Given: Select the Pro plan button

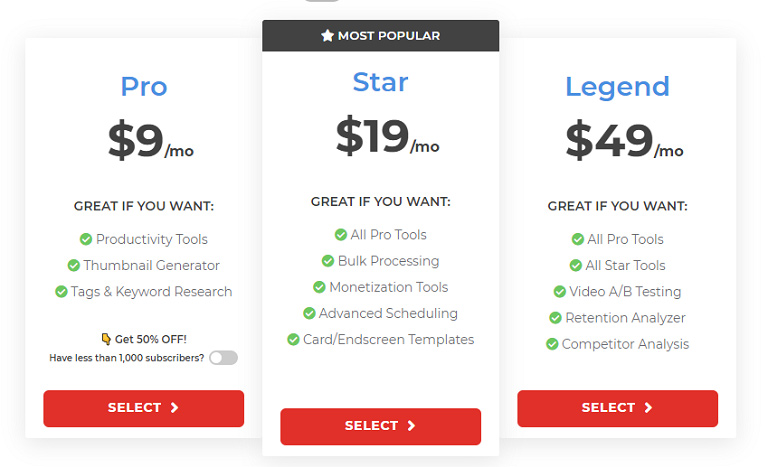Looking at the screenshot, I should point(144,408).
